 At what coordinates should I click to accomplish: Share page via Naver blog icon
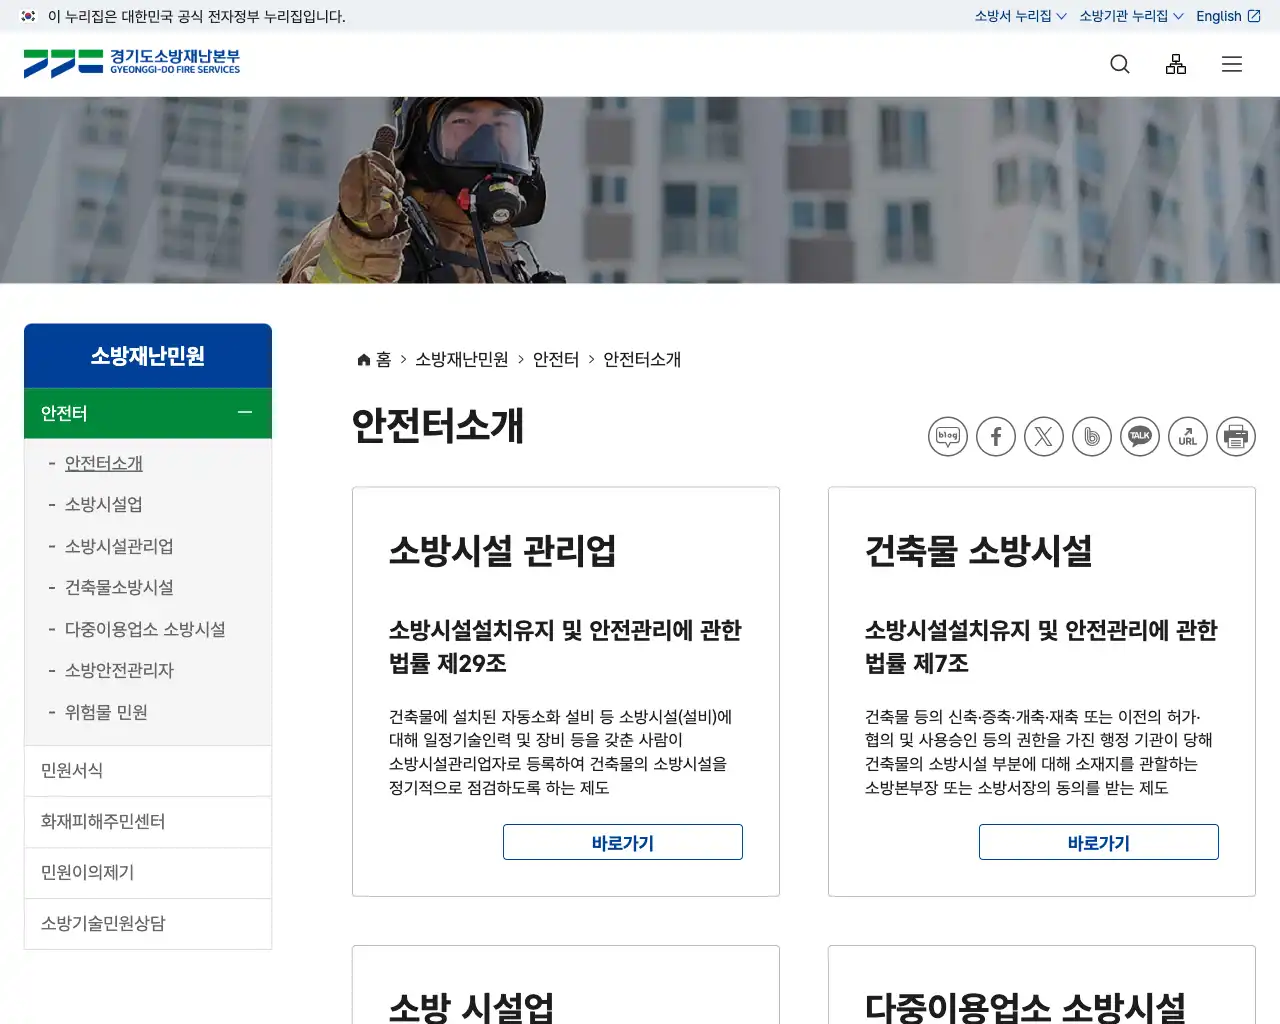click(x=948, y=437)
